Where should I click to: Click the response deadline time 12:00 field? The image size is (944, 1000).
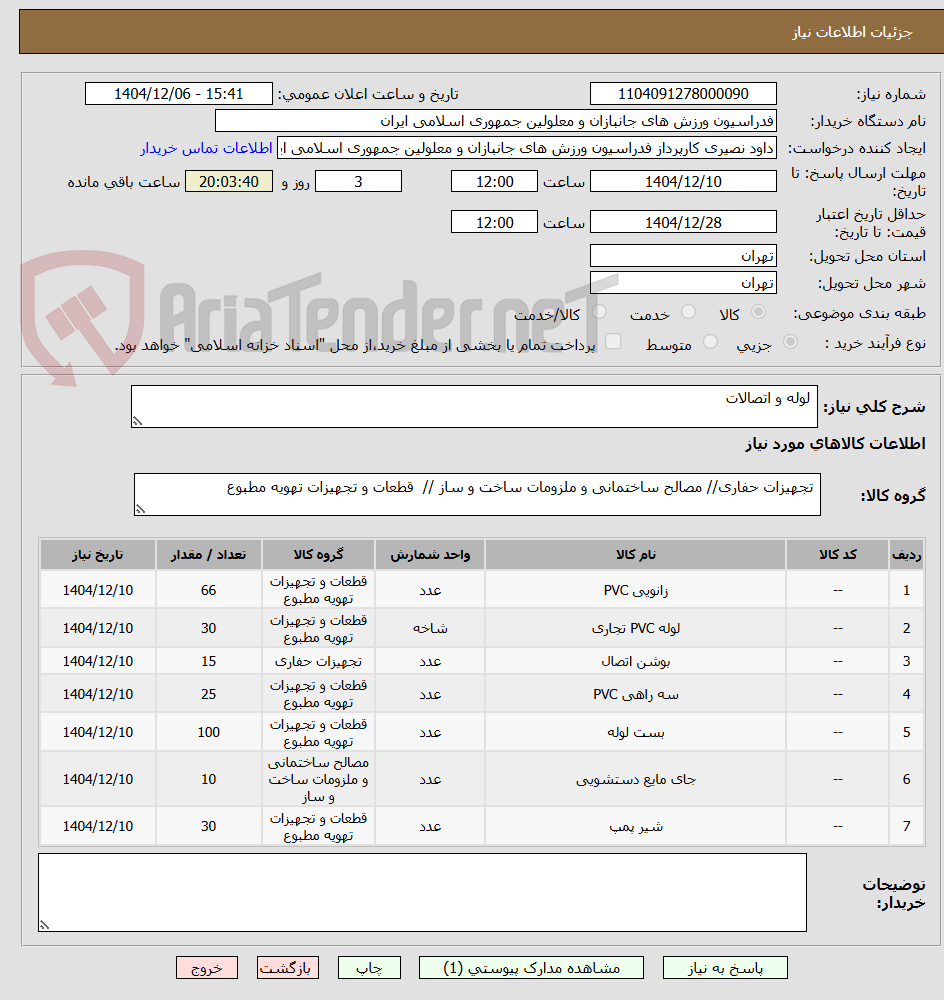pos(494,182)
